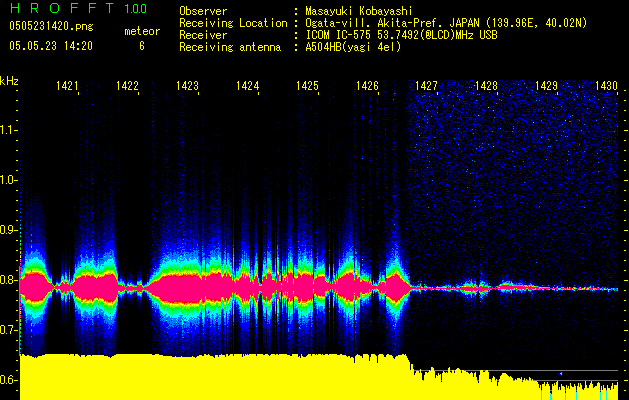Viewport: 629px width, 400px height.
Task: Select the 1424 time marker
Action: coord(247,86)
